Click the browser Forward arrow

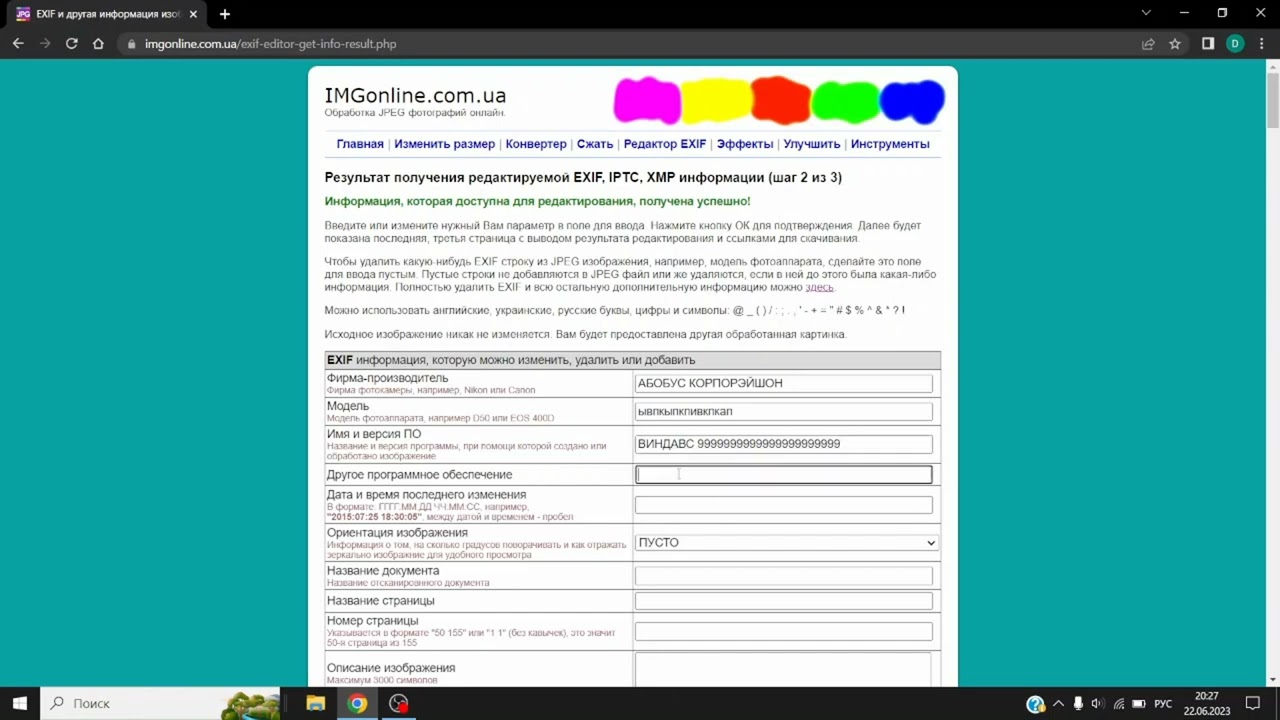(45, 44)
